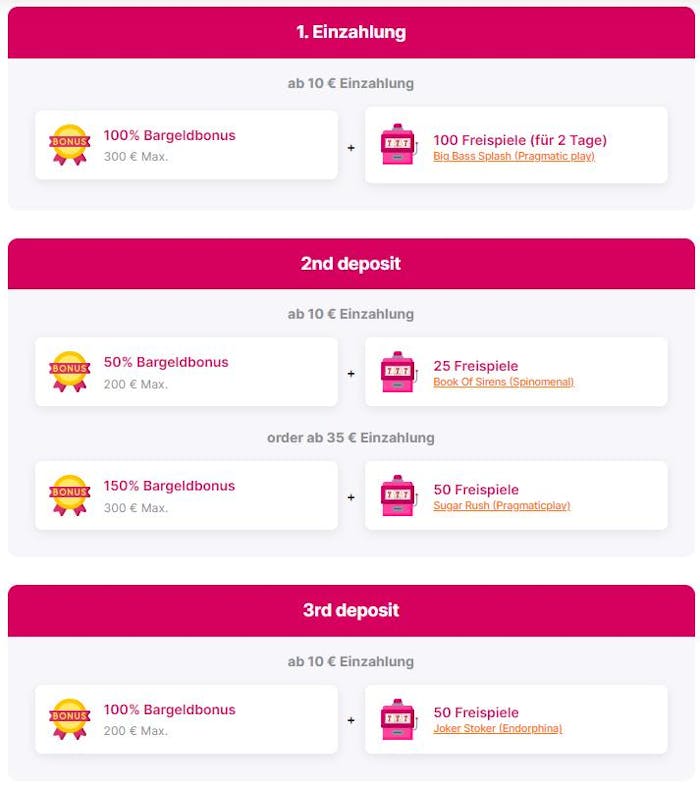
Task: Click the bonus badge icon beside 50% Bargeldbonus
Action: click(69, 372)
